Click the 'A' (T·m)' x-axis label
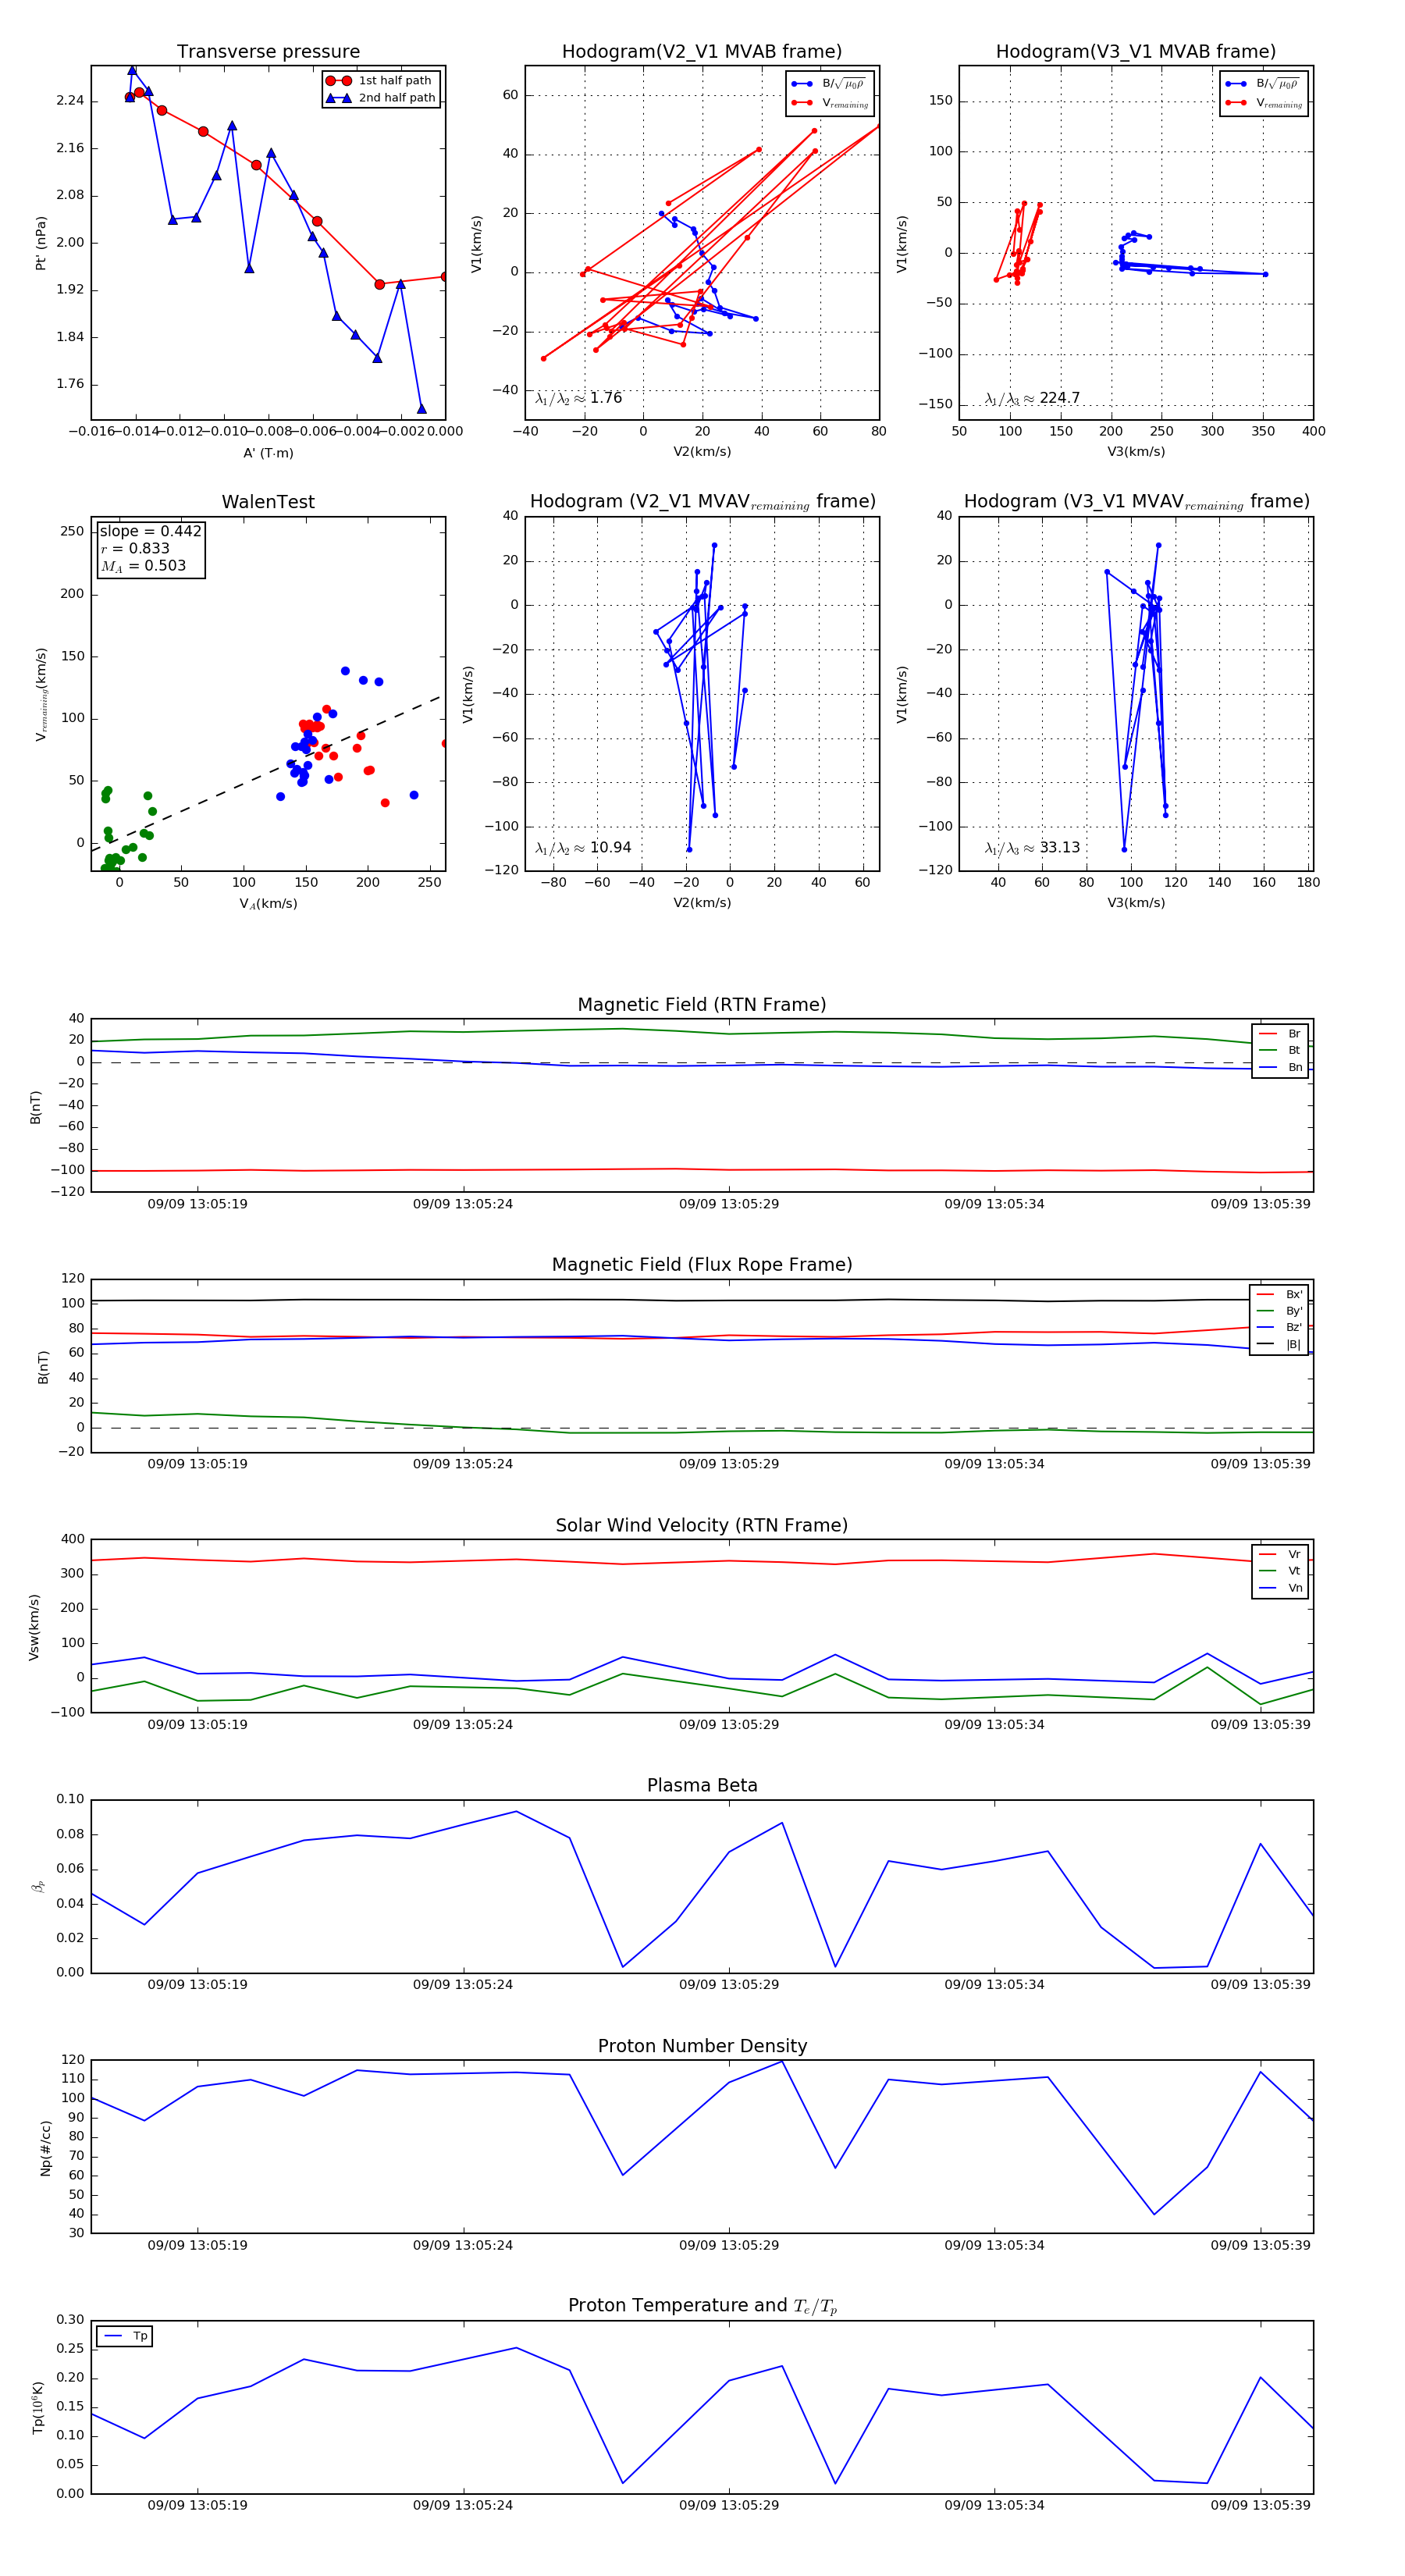 [x=268, y=453]
